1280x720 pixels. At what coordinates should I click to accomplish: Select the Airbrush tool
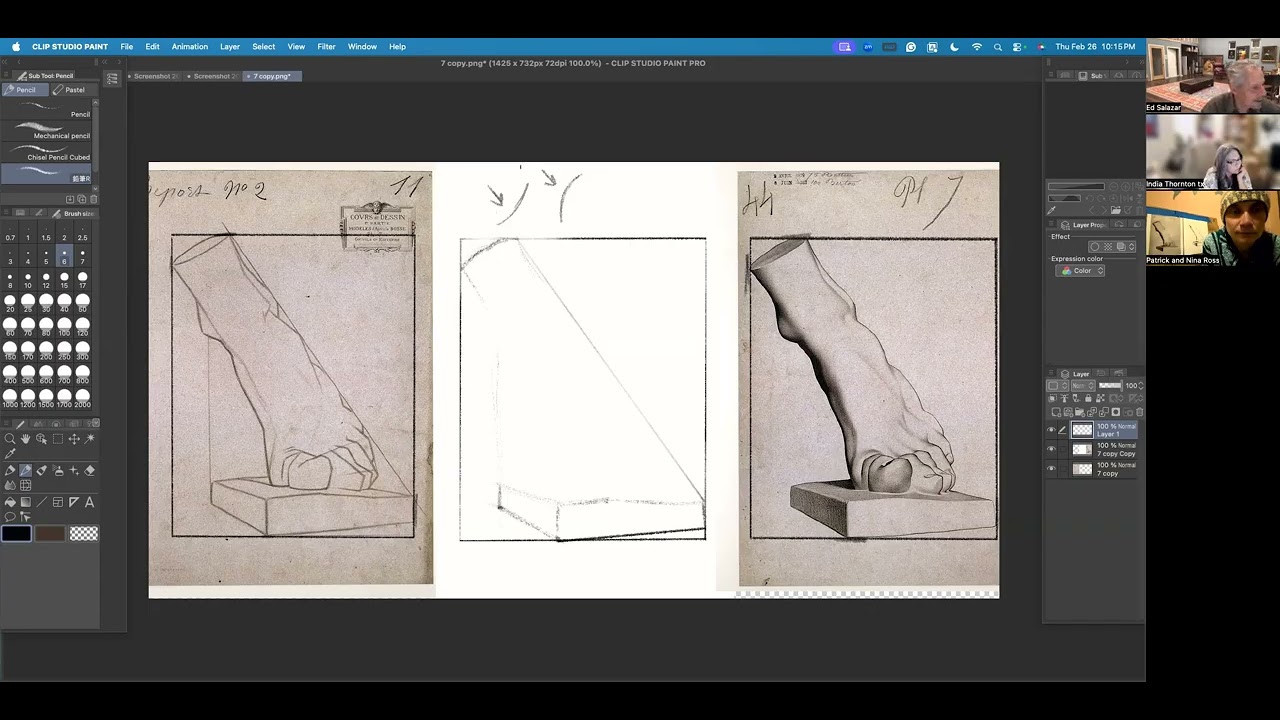(x=58, y=471)
